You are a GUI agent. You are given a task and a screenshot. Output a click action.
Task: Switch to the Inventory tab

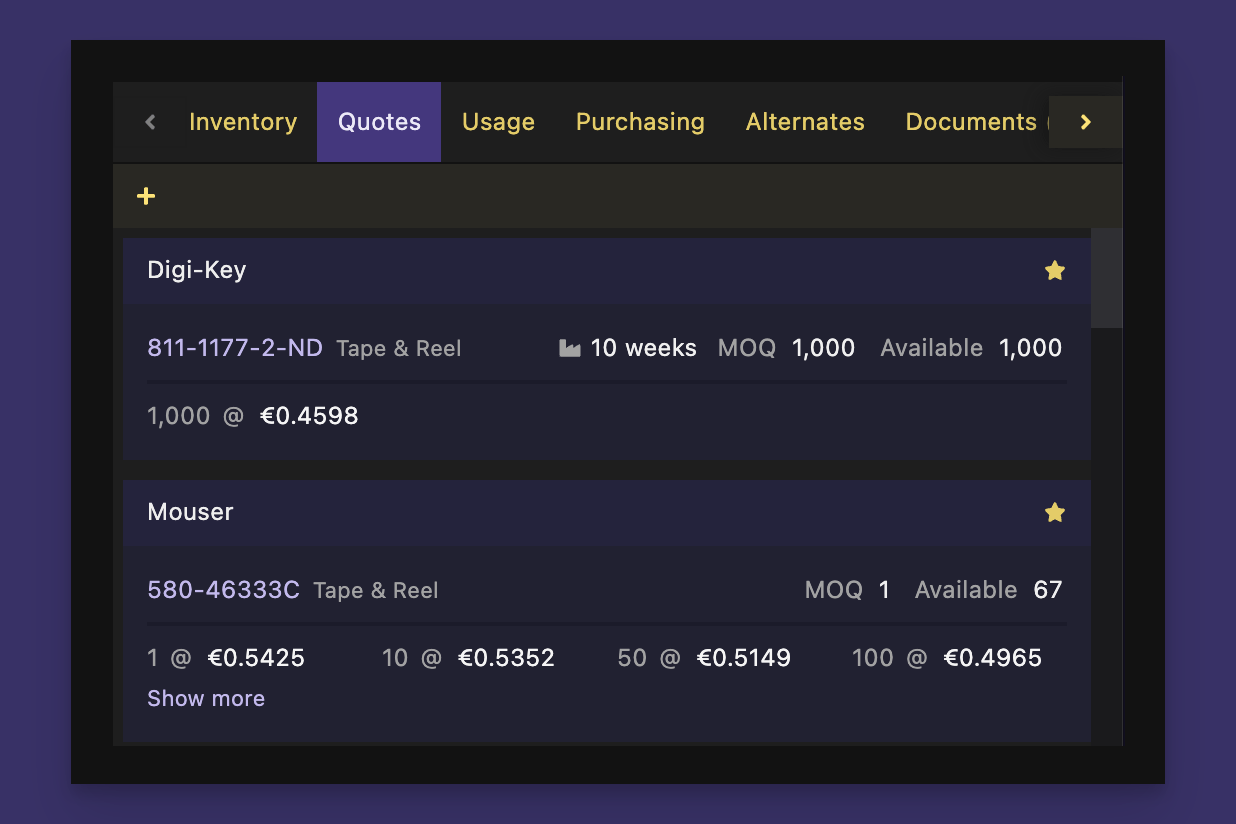pos(243,122)
